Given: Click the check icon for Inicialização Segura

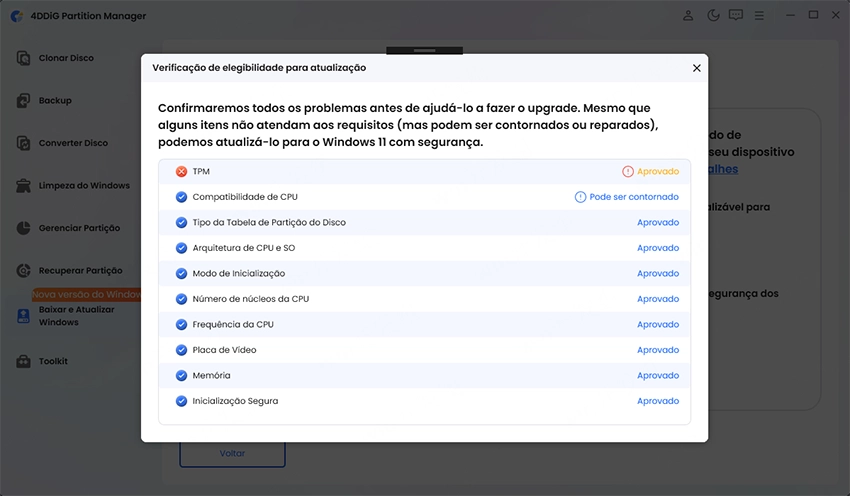Looking at the screenshot, I should [182, 401].
